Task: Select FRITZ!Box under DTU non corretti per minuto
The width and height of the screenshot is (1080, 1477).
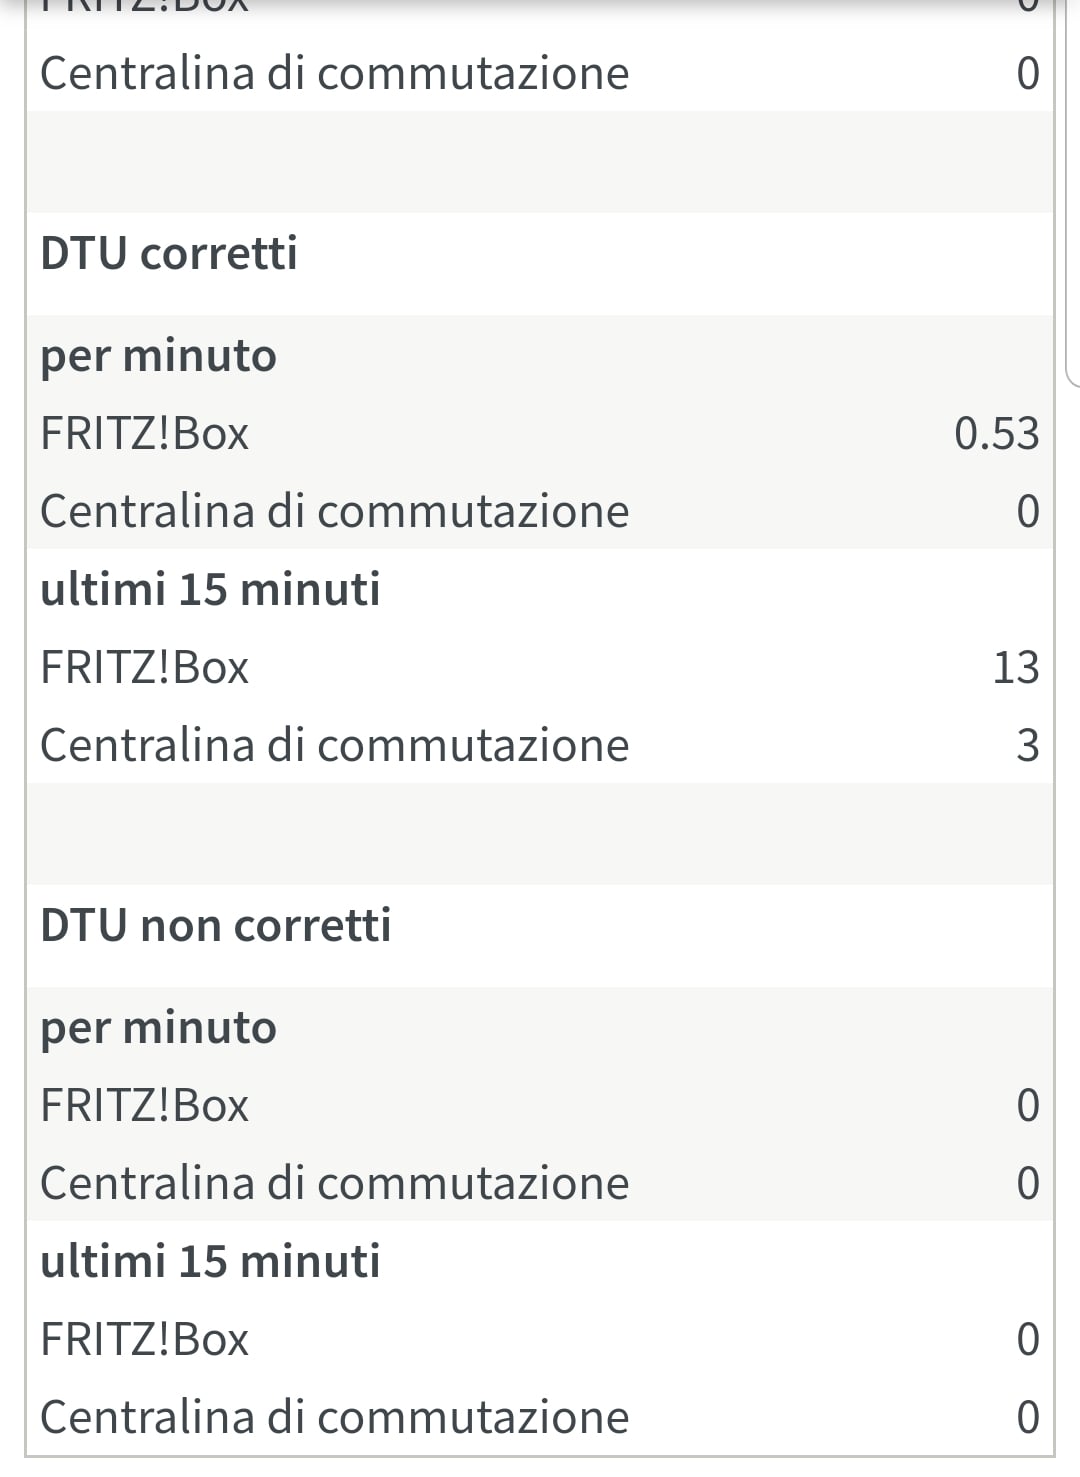Action: pos(144,1106)
